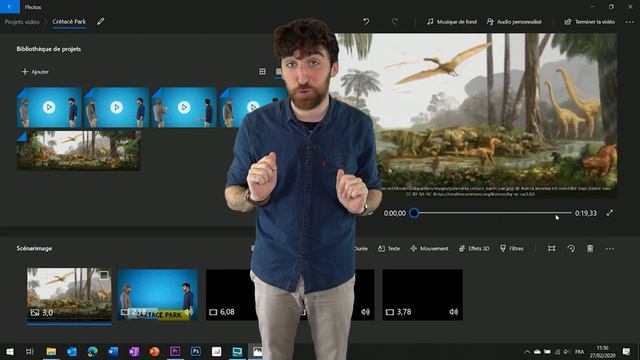Click the Scénarimage heading
This screenshot has height=360, width=640.
pyautogui.click(x=34, y=249)
